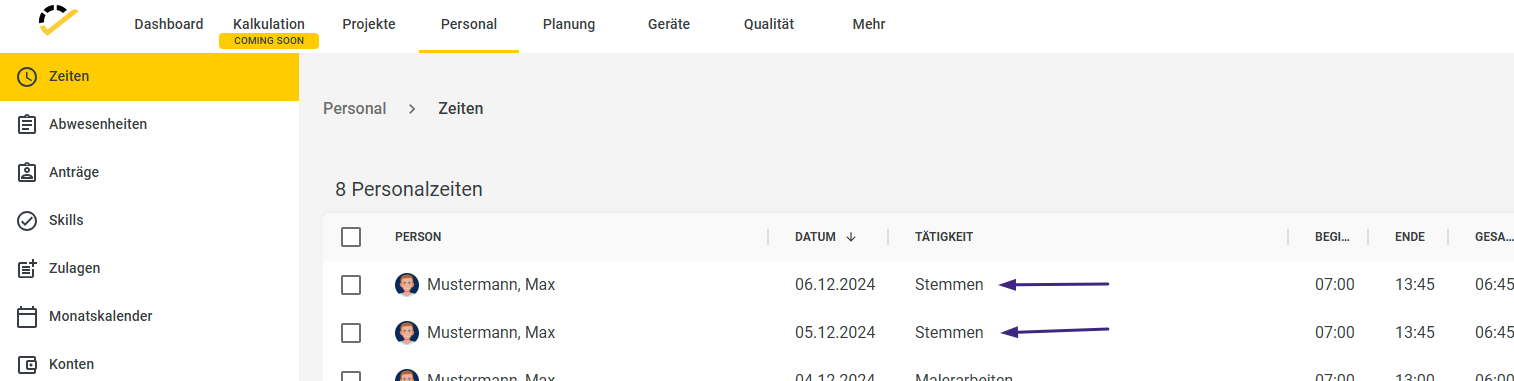Go to Personal in the breadcrumb
Image resolution: width=1514 pixels, height=381 pixels.
click(x=354, y=108)
